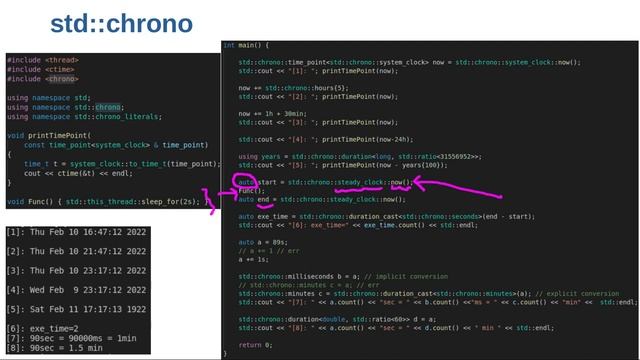The height and width of the screenshot is (360, 640).
Task: Click the cout "[6]: exe_time=" line
Action: (x=358, y=225)
